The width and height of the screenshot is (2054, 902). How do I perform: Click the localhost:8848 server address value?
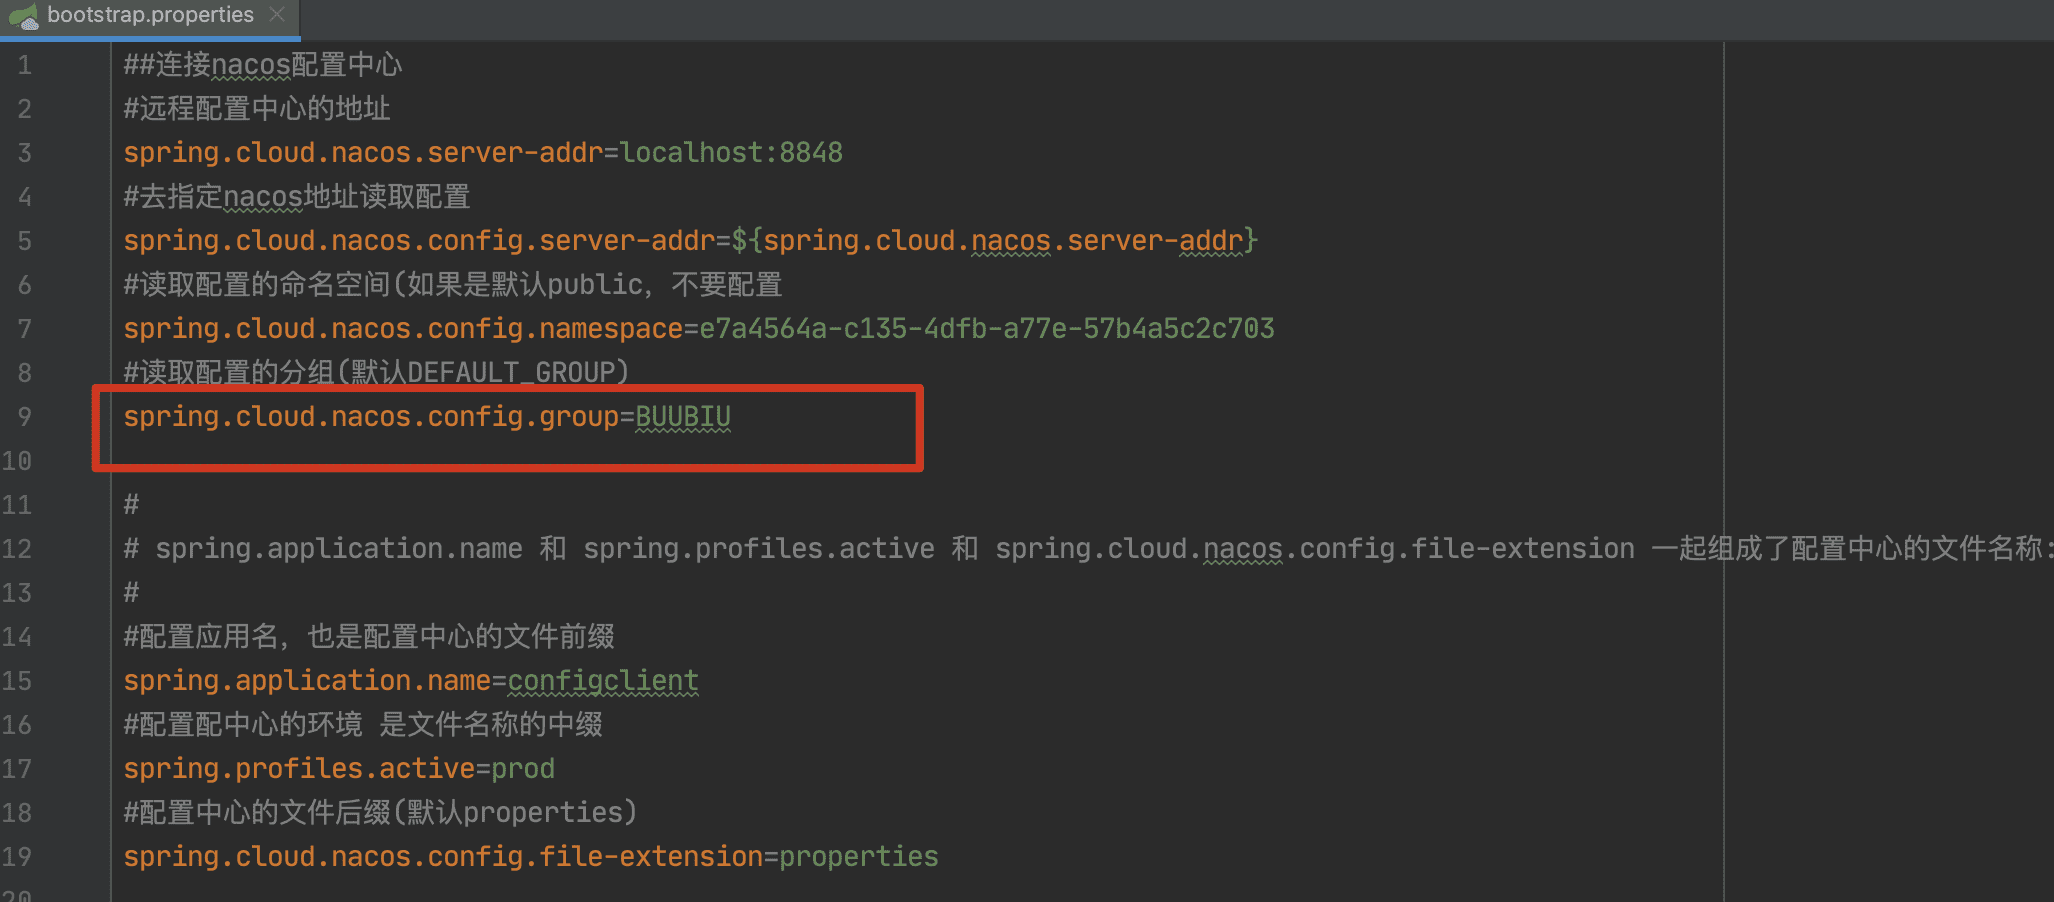pos(731,153)
